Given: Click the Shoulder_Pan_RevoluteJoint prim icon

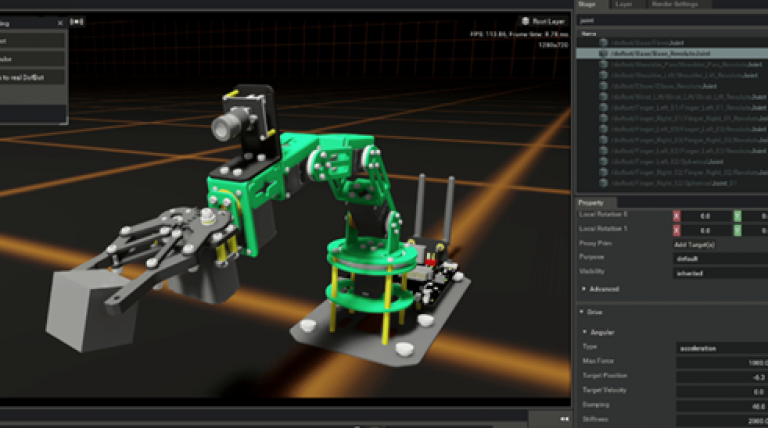Looking at the screenshot, I should click(603, 64).
